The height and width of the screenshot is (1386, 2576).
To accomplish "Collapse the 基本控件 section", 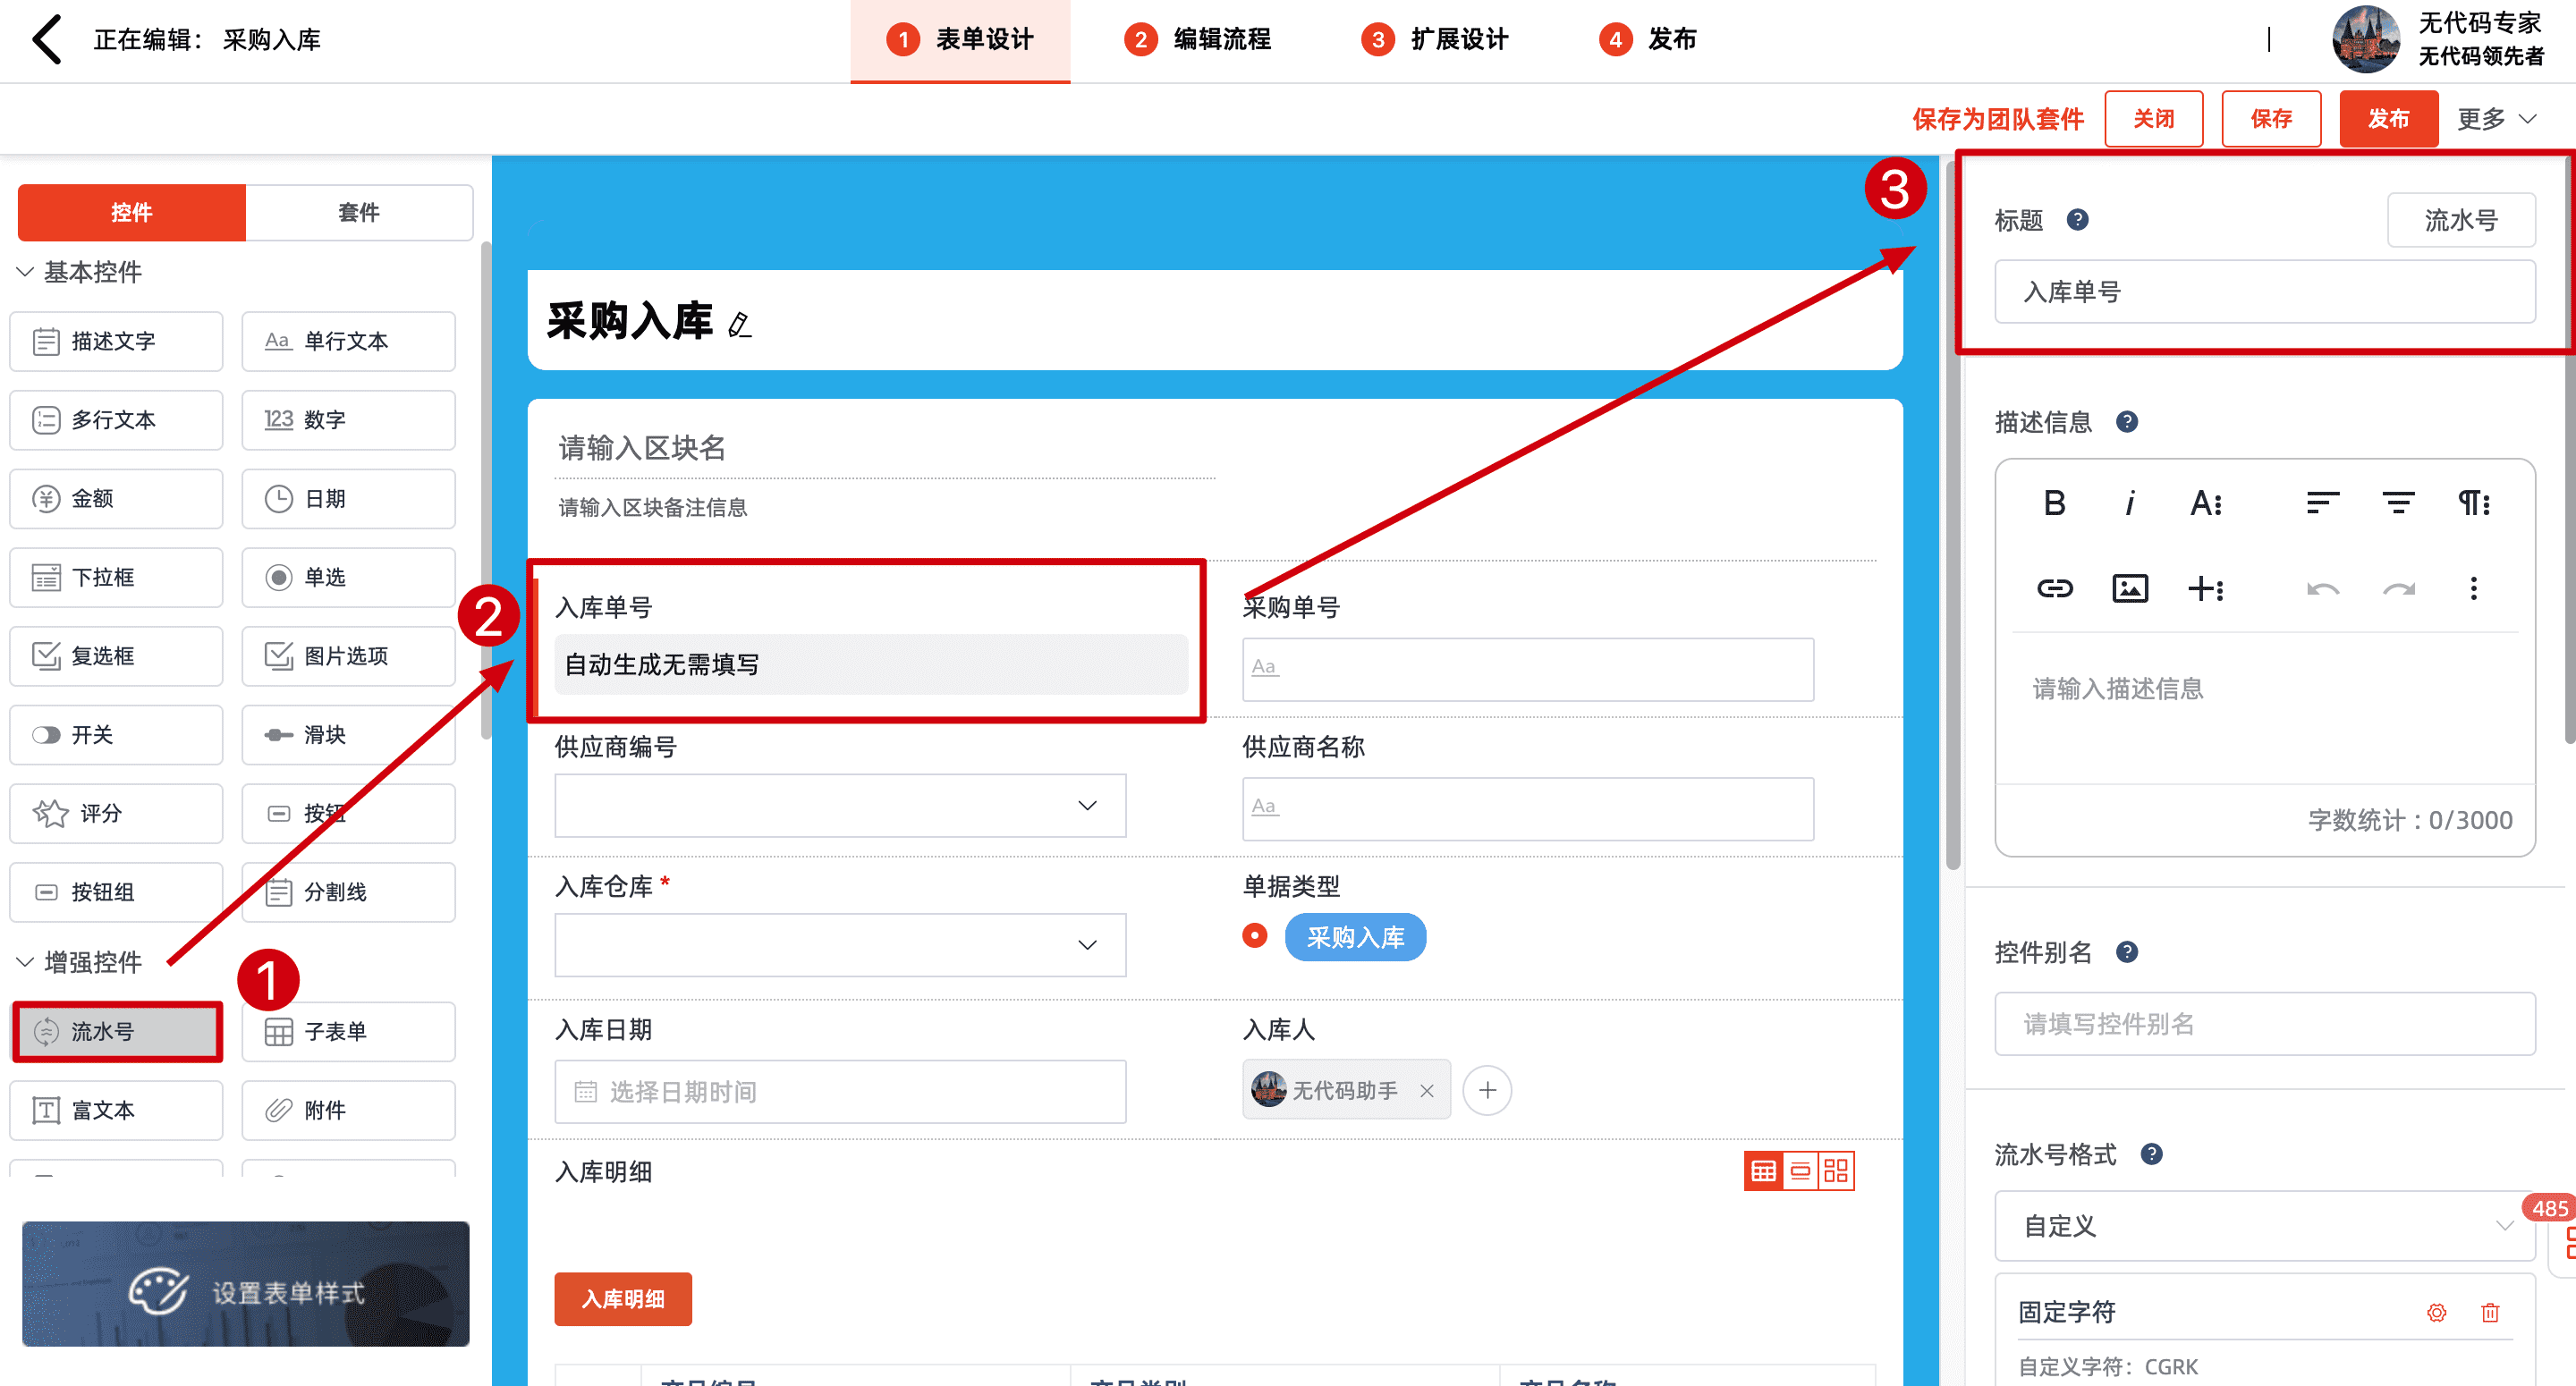I will 26,272.
